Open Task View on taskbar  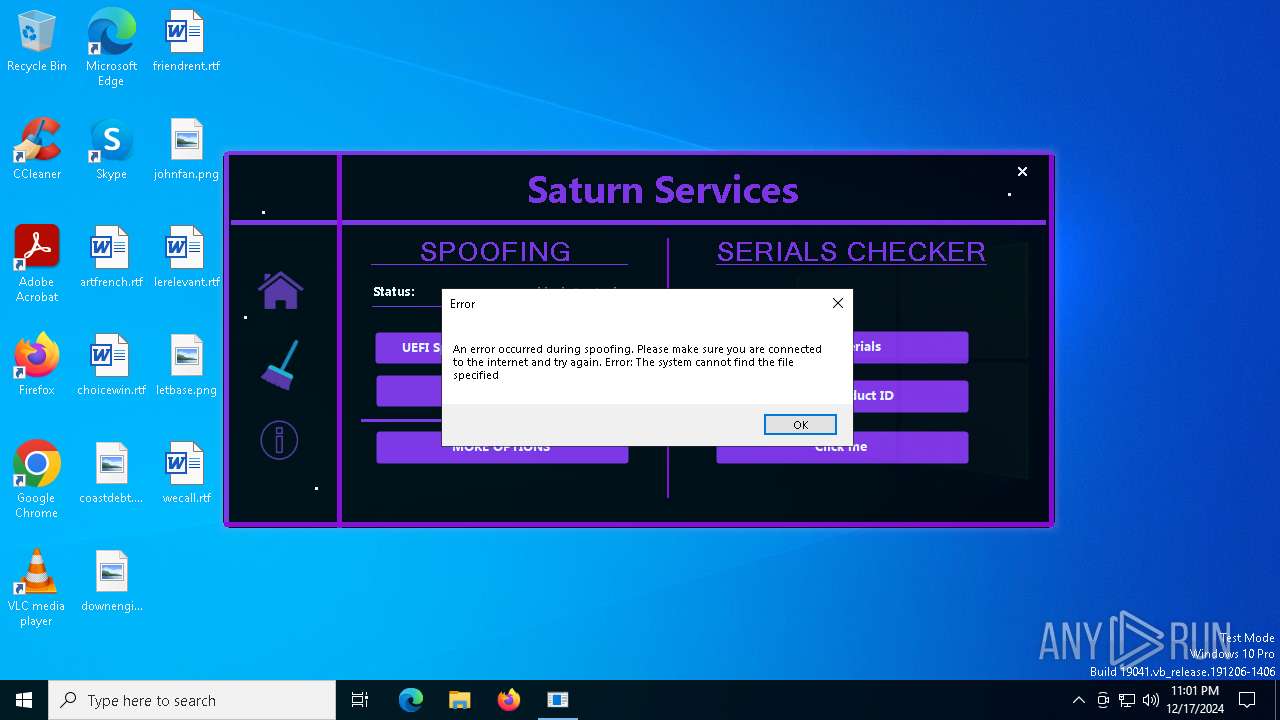point(360,700)
